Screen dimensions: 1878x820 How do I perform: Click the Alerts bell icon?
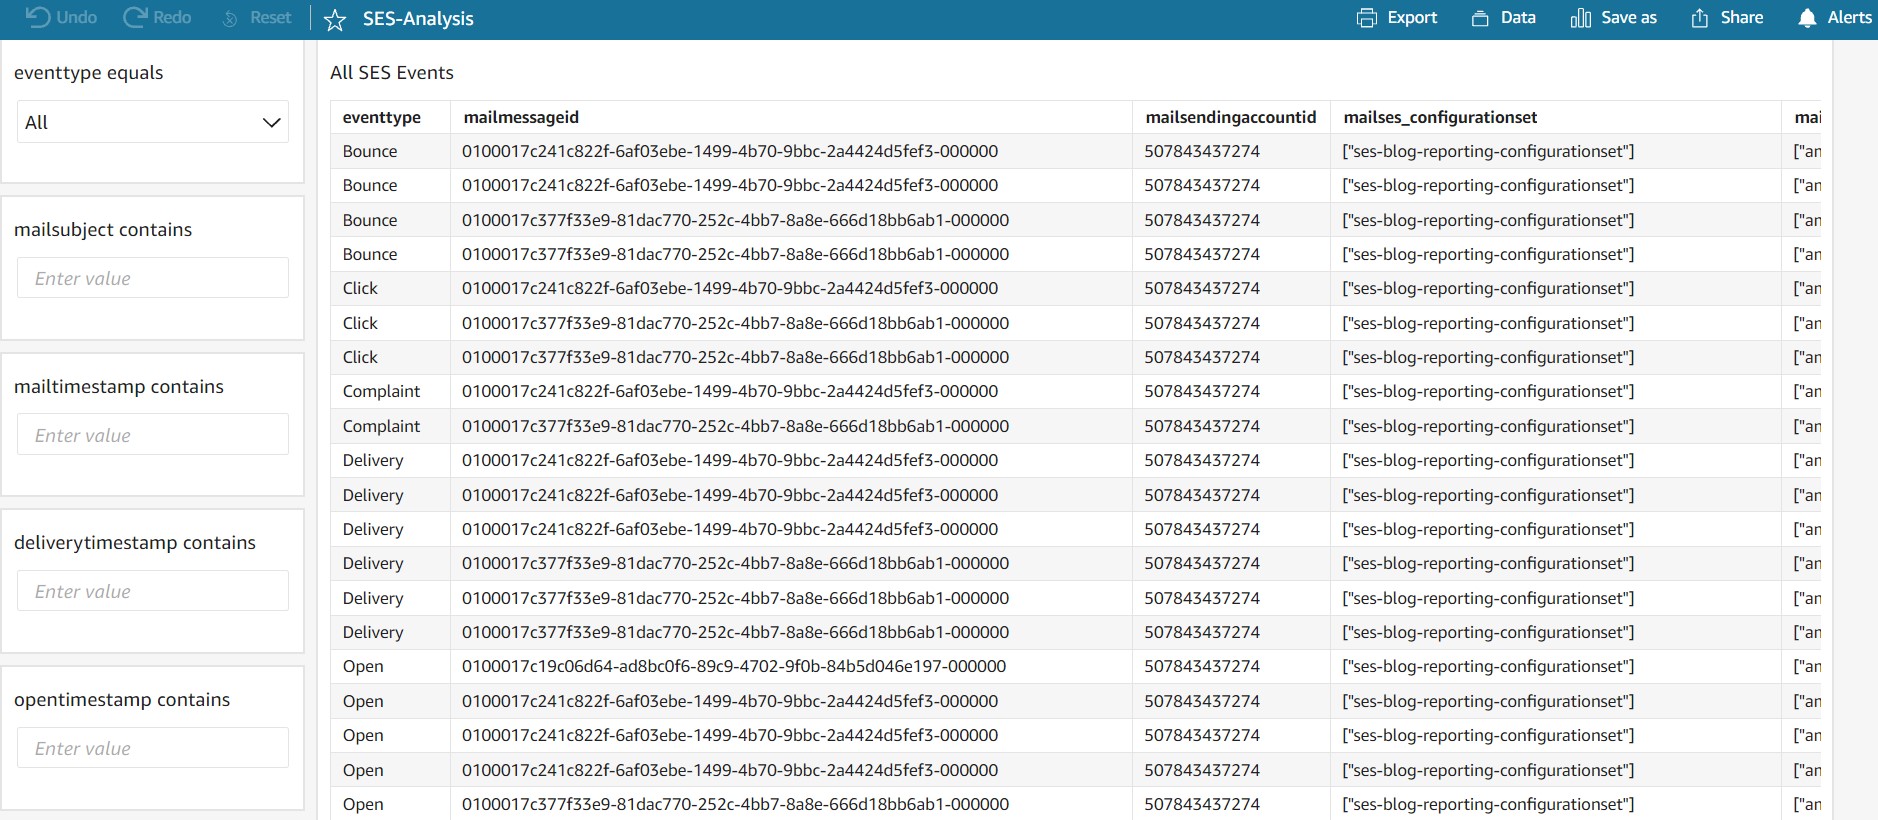(x=1807, y=18)
